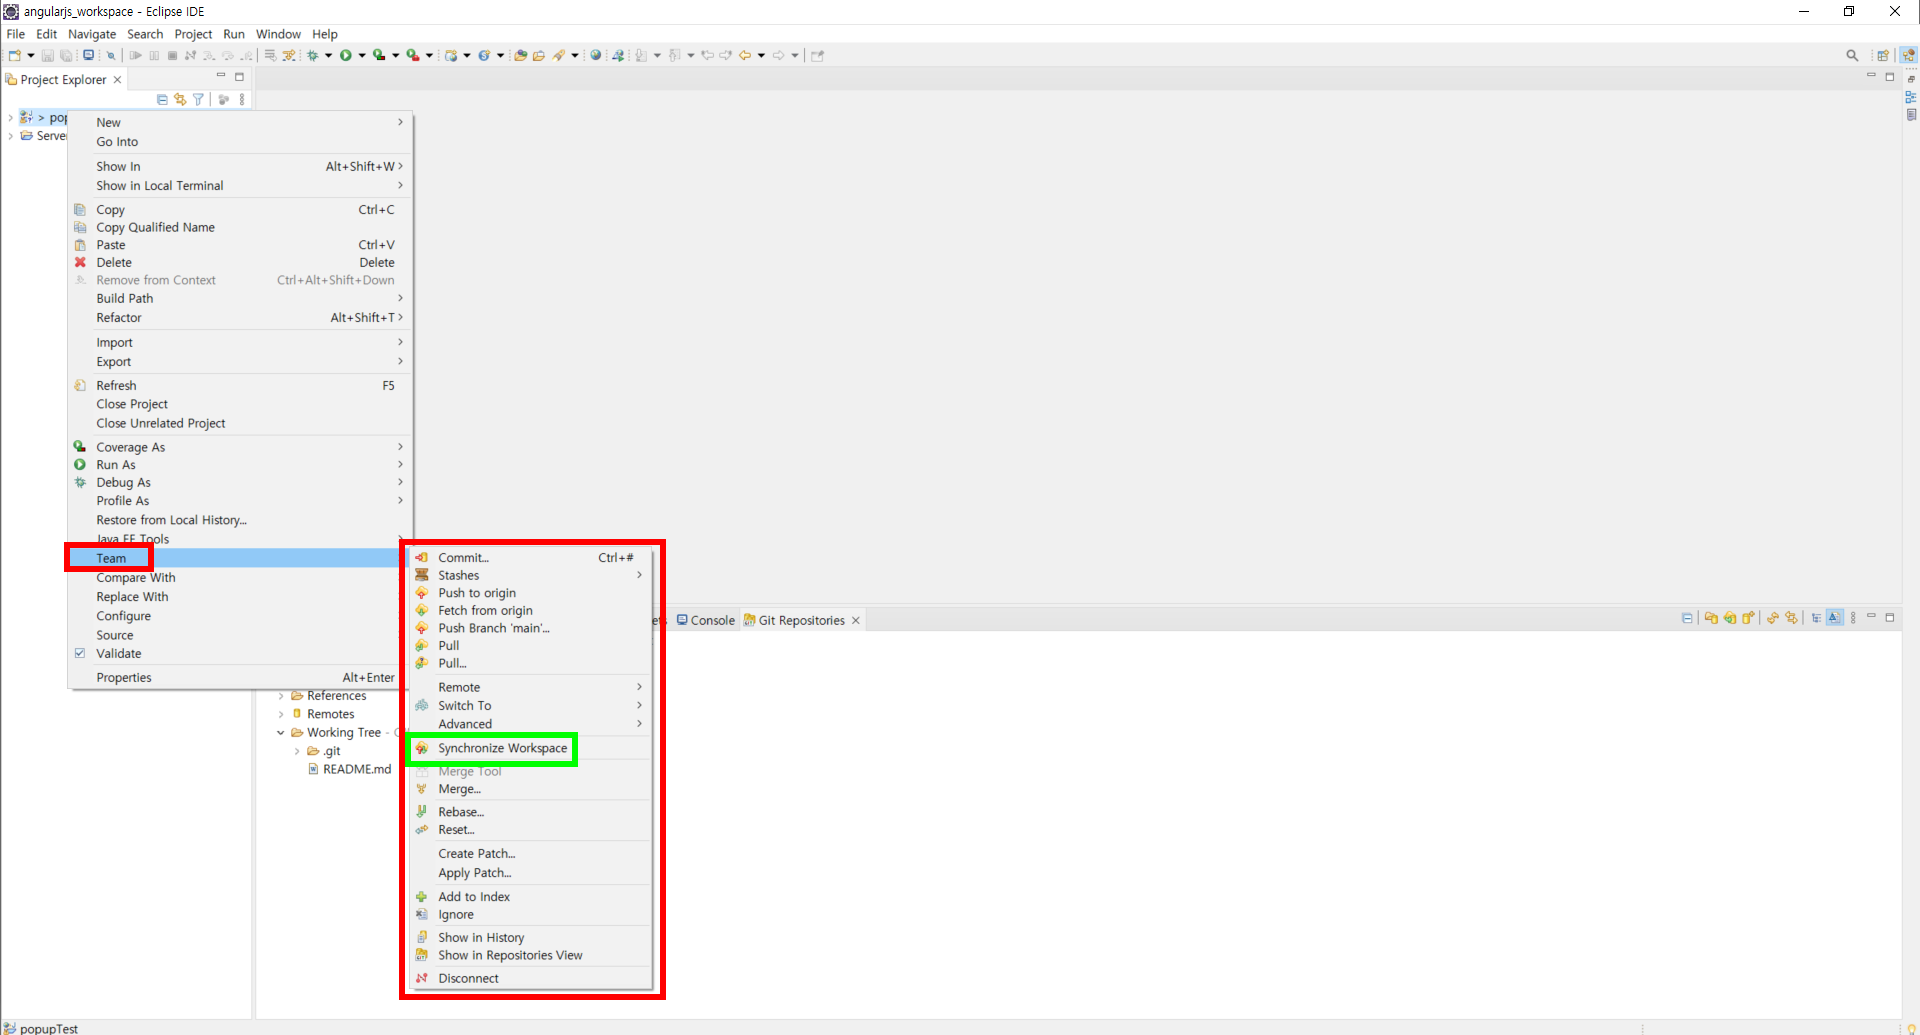1920x1035 pixels.
Task: Expand the Remotes node in Git tree
Action: tap(282, 714)
